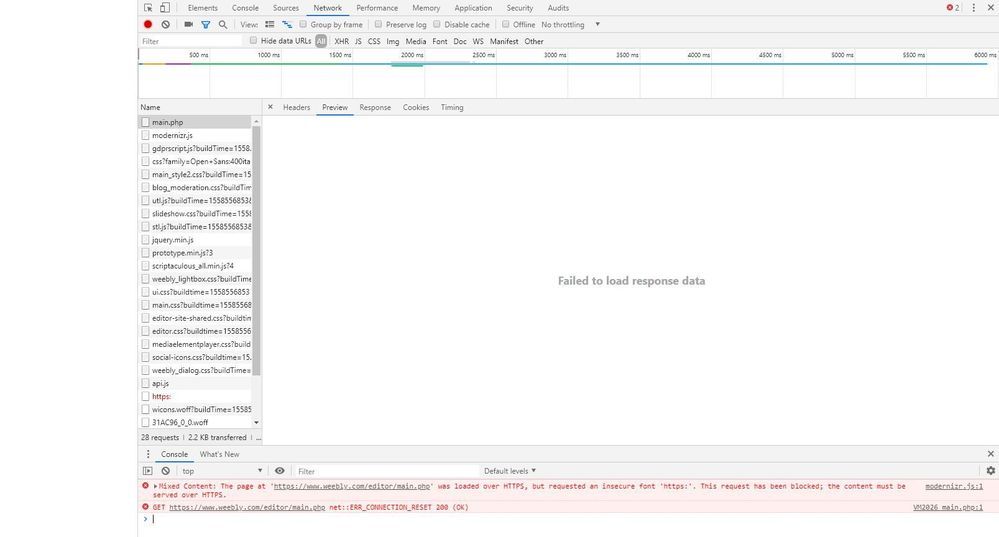
Task: Enable Preserve log checkbox
Action: (x=379, y=24)
